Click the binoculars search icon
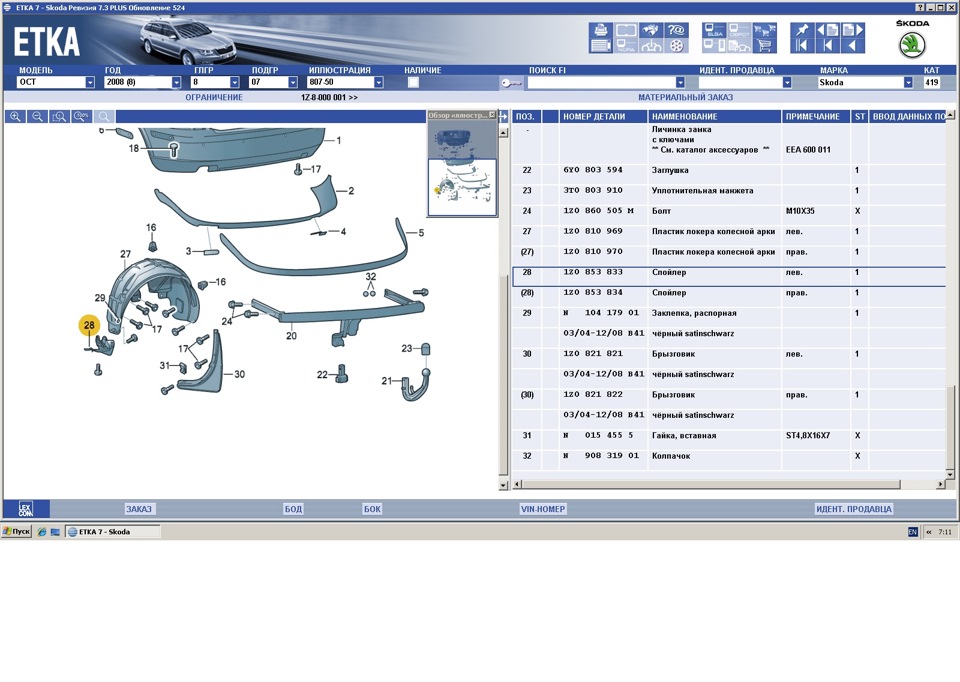 (651, 30)
